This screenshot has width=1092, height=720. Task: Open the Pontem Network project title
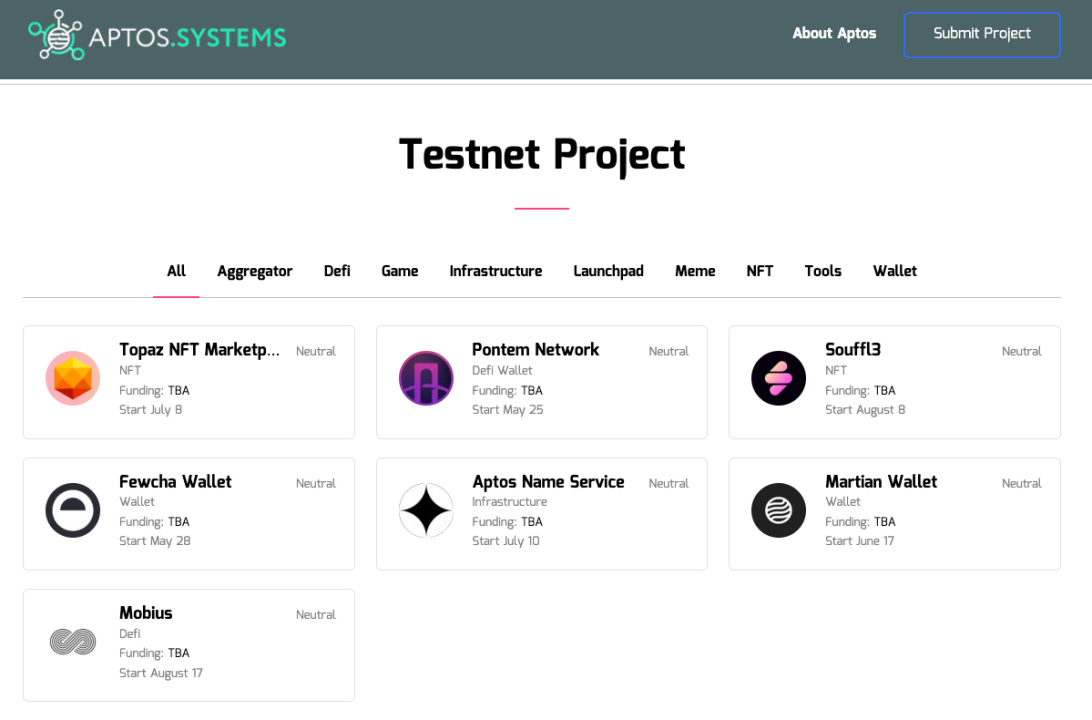536,350
